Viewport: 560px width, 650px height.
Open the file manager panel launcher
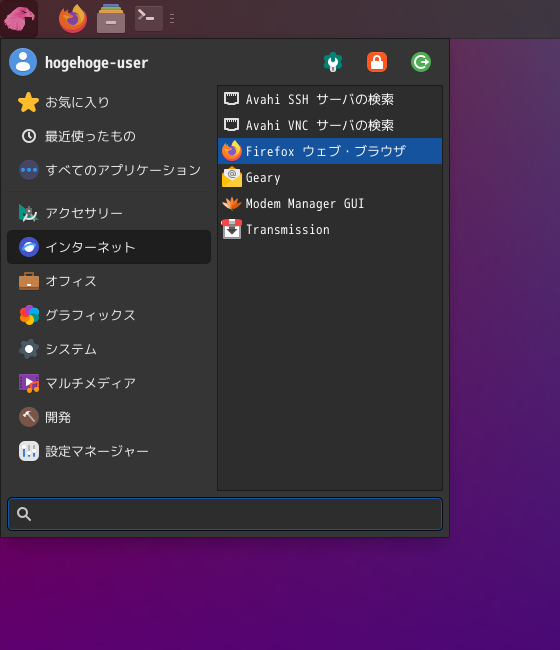pos(111,19)
